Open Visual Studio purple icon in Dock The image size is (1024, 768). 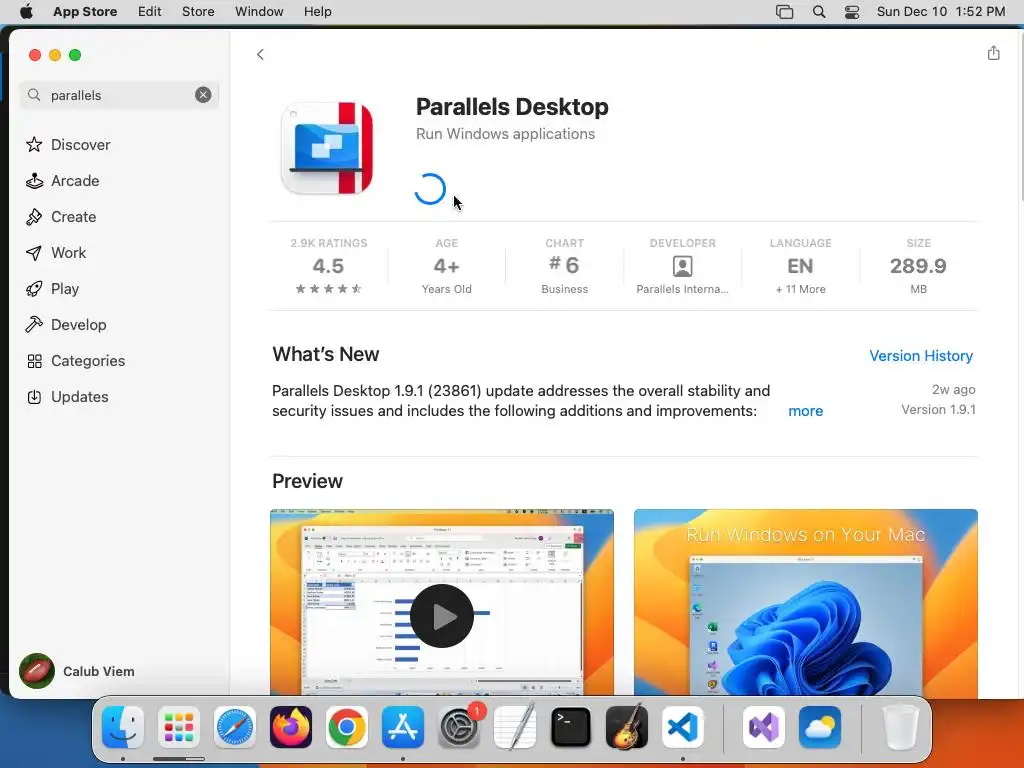point(763,727)
